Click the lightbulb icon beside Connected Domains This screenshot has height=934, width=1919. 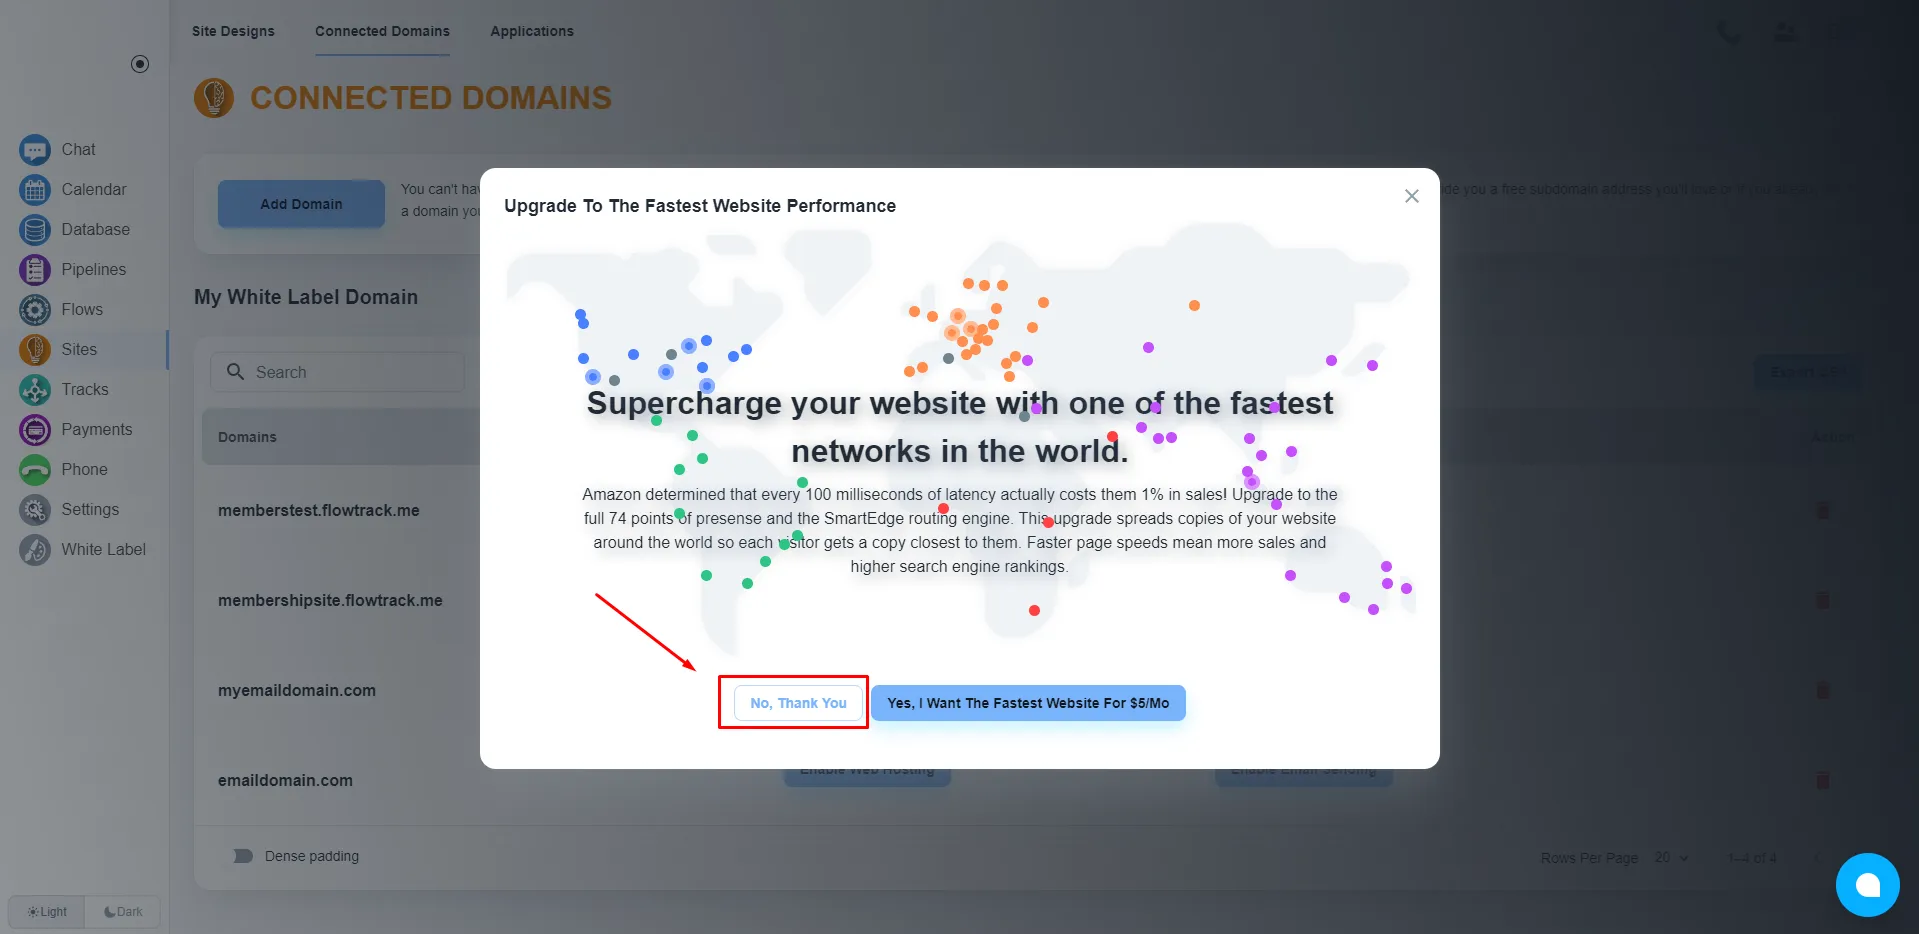[214, 98]
